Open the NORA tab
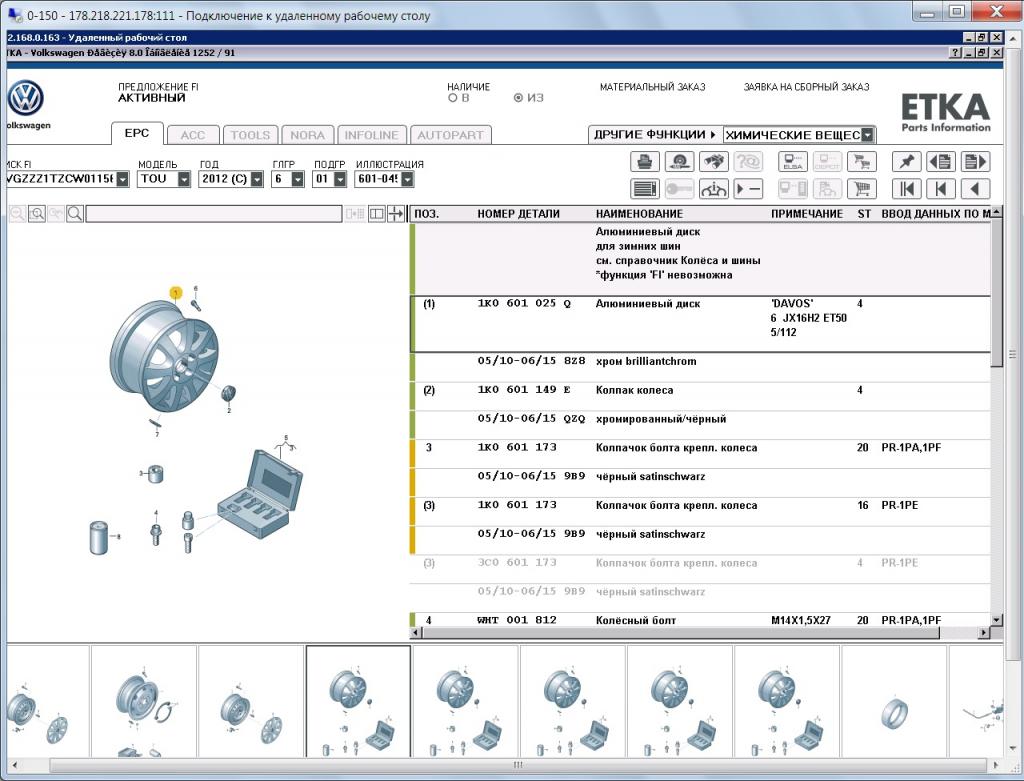1024x781 pixels. (307, 135)
